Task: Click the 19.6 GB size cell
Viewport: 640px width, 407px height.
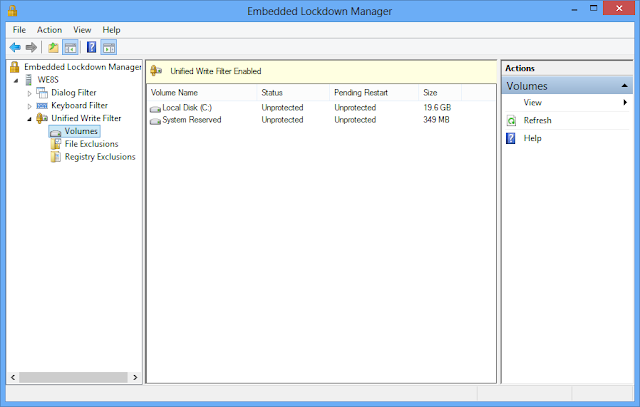Action: 437,107
